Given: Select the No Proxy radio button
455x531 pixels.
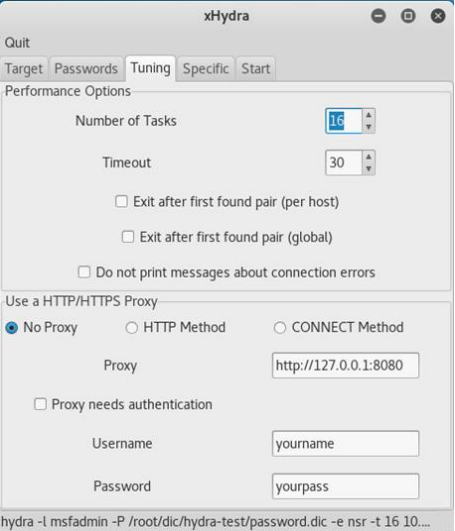Looking at the screenshot, I should (x=12, y=327).
